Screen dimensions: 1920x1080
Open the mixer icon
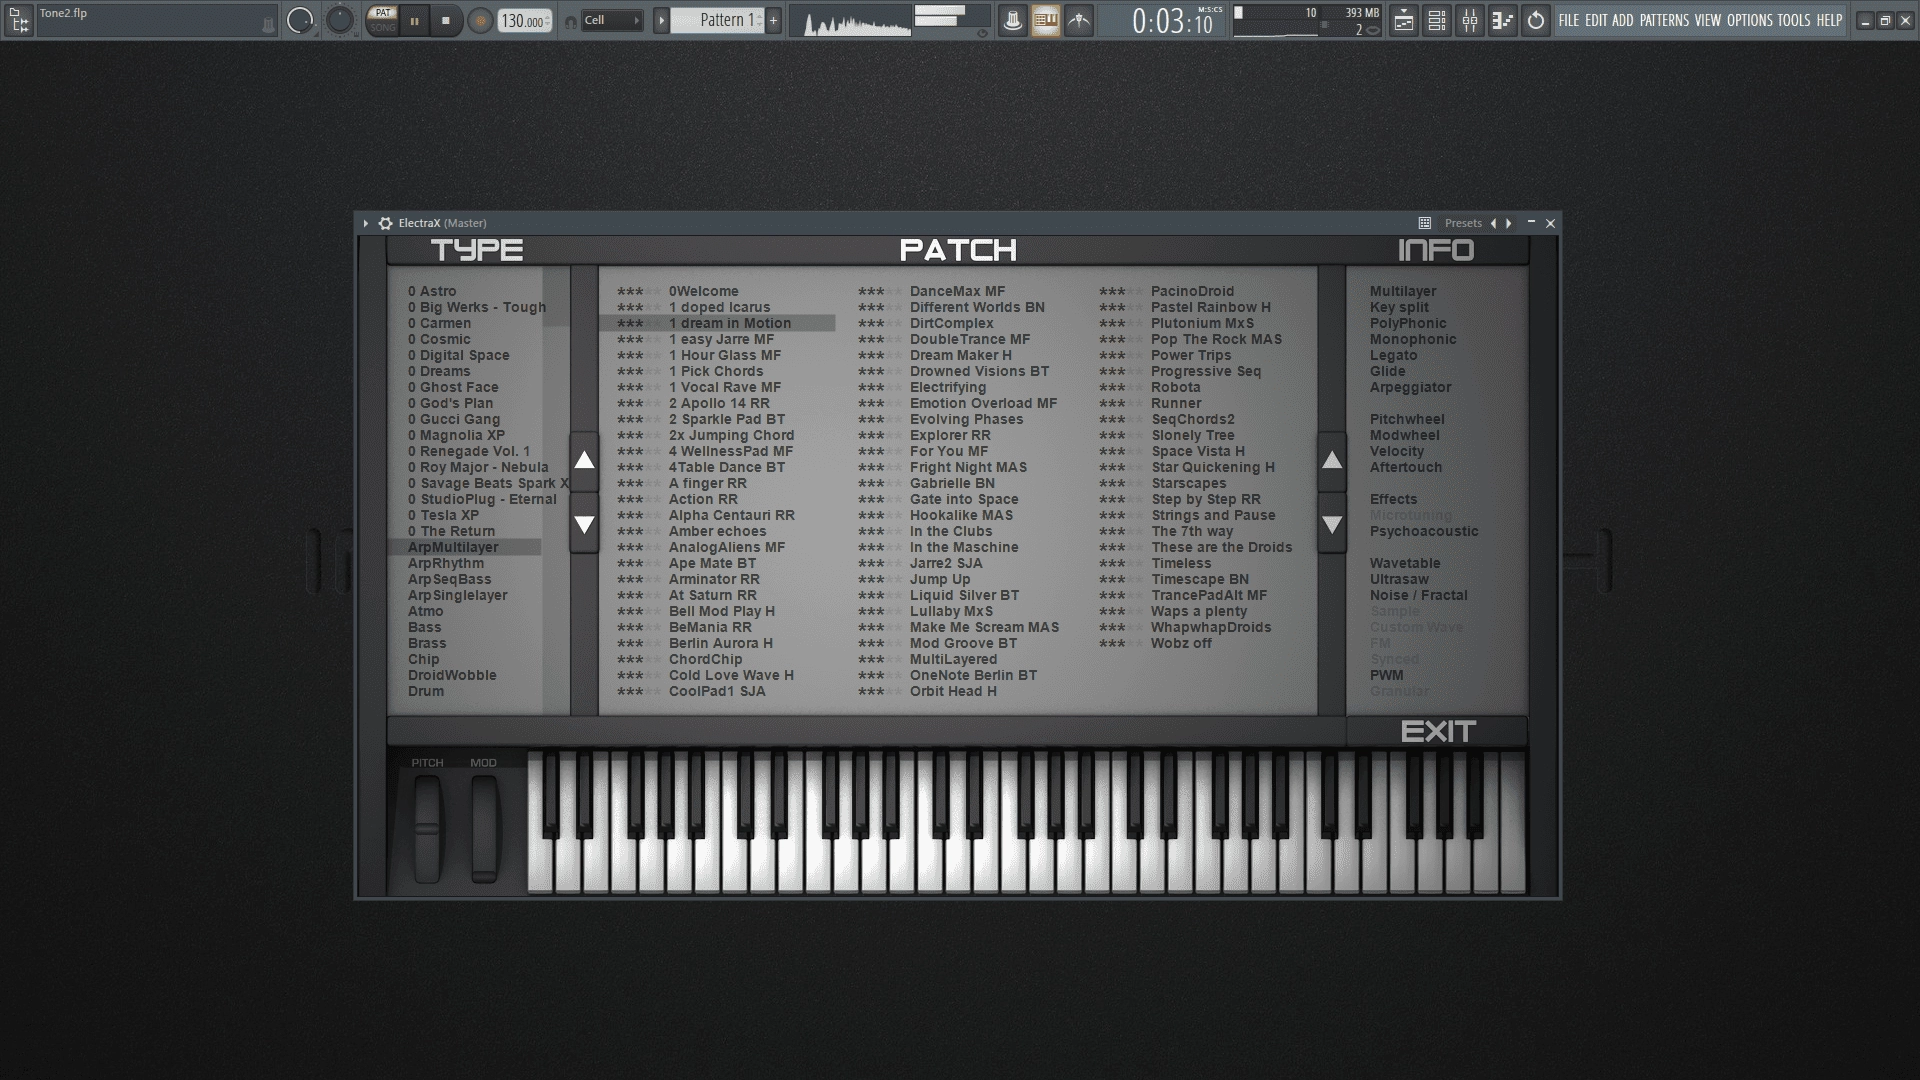click(x=1470, y=20)
